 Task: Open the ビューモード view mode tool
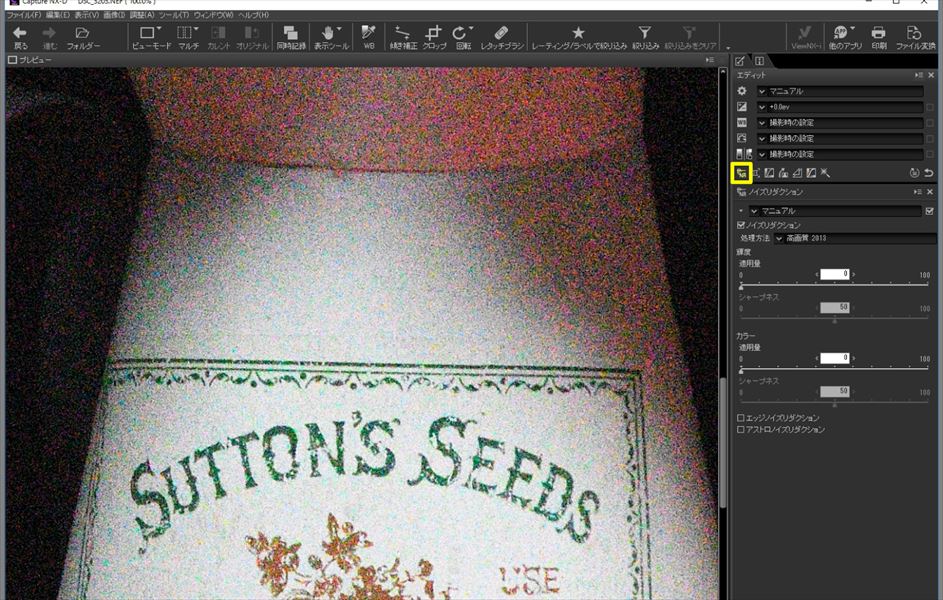[x=151, y=37]
